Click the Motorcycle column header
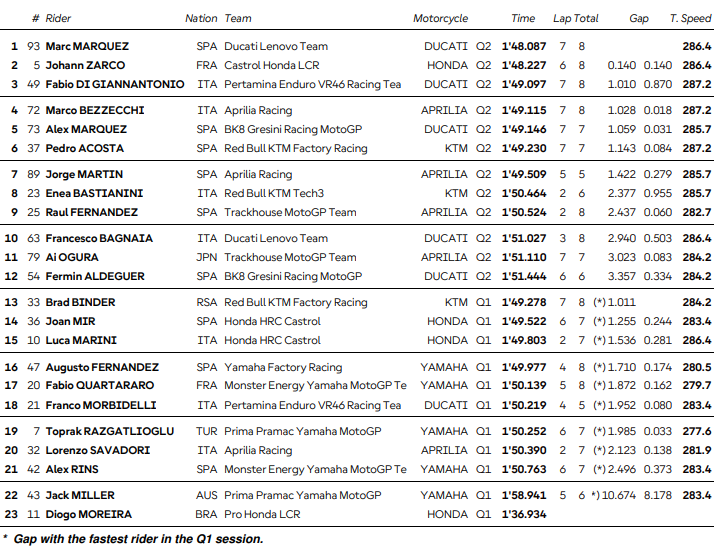 tap(440, 18)
